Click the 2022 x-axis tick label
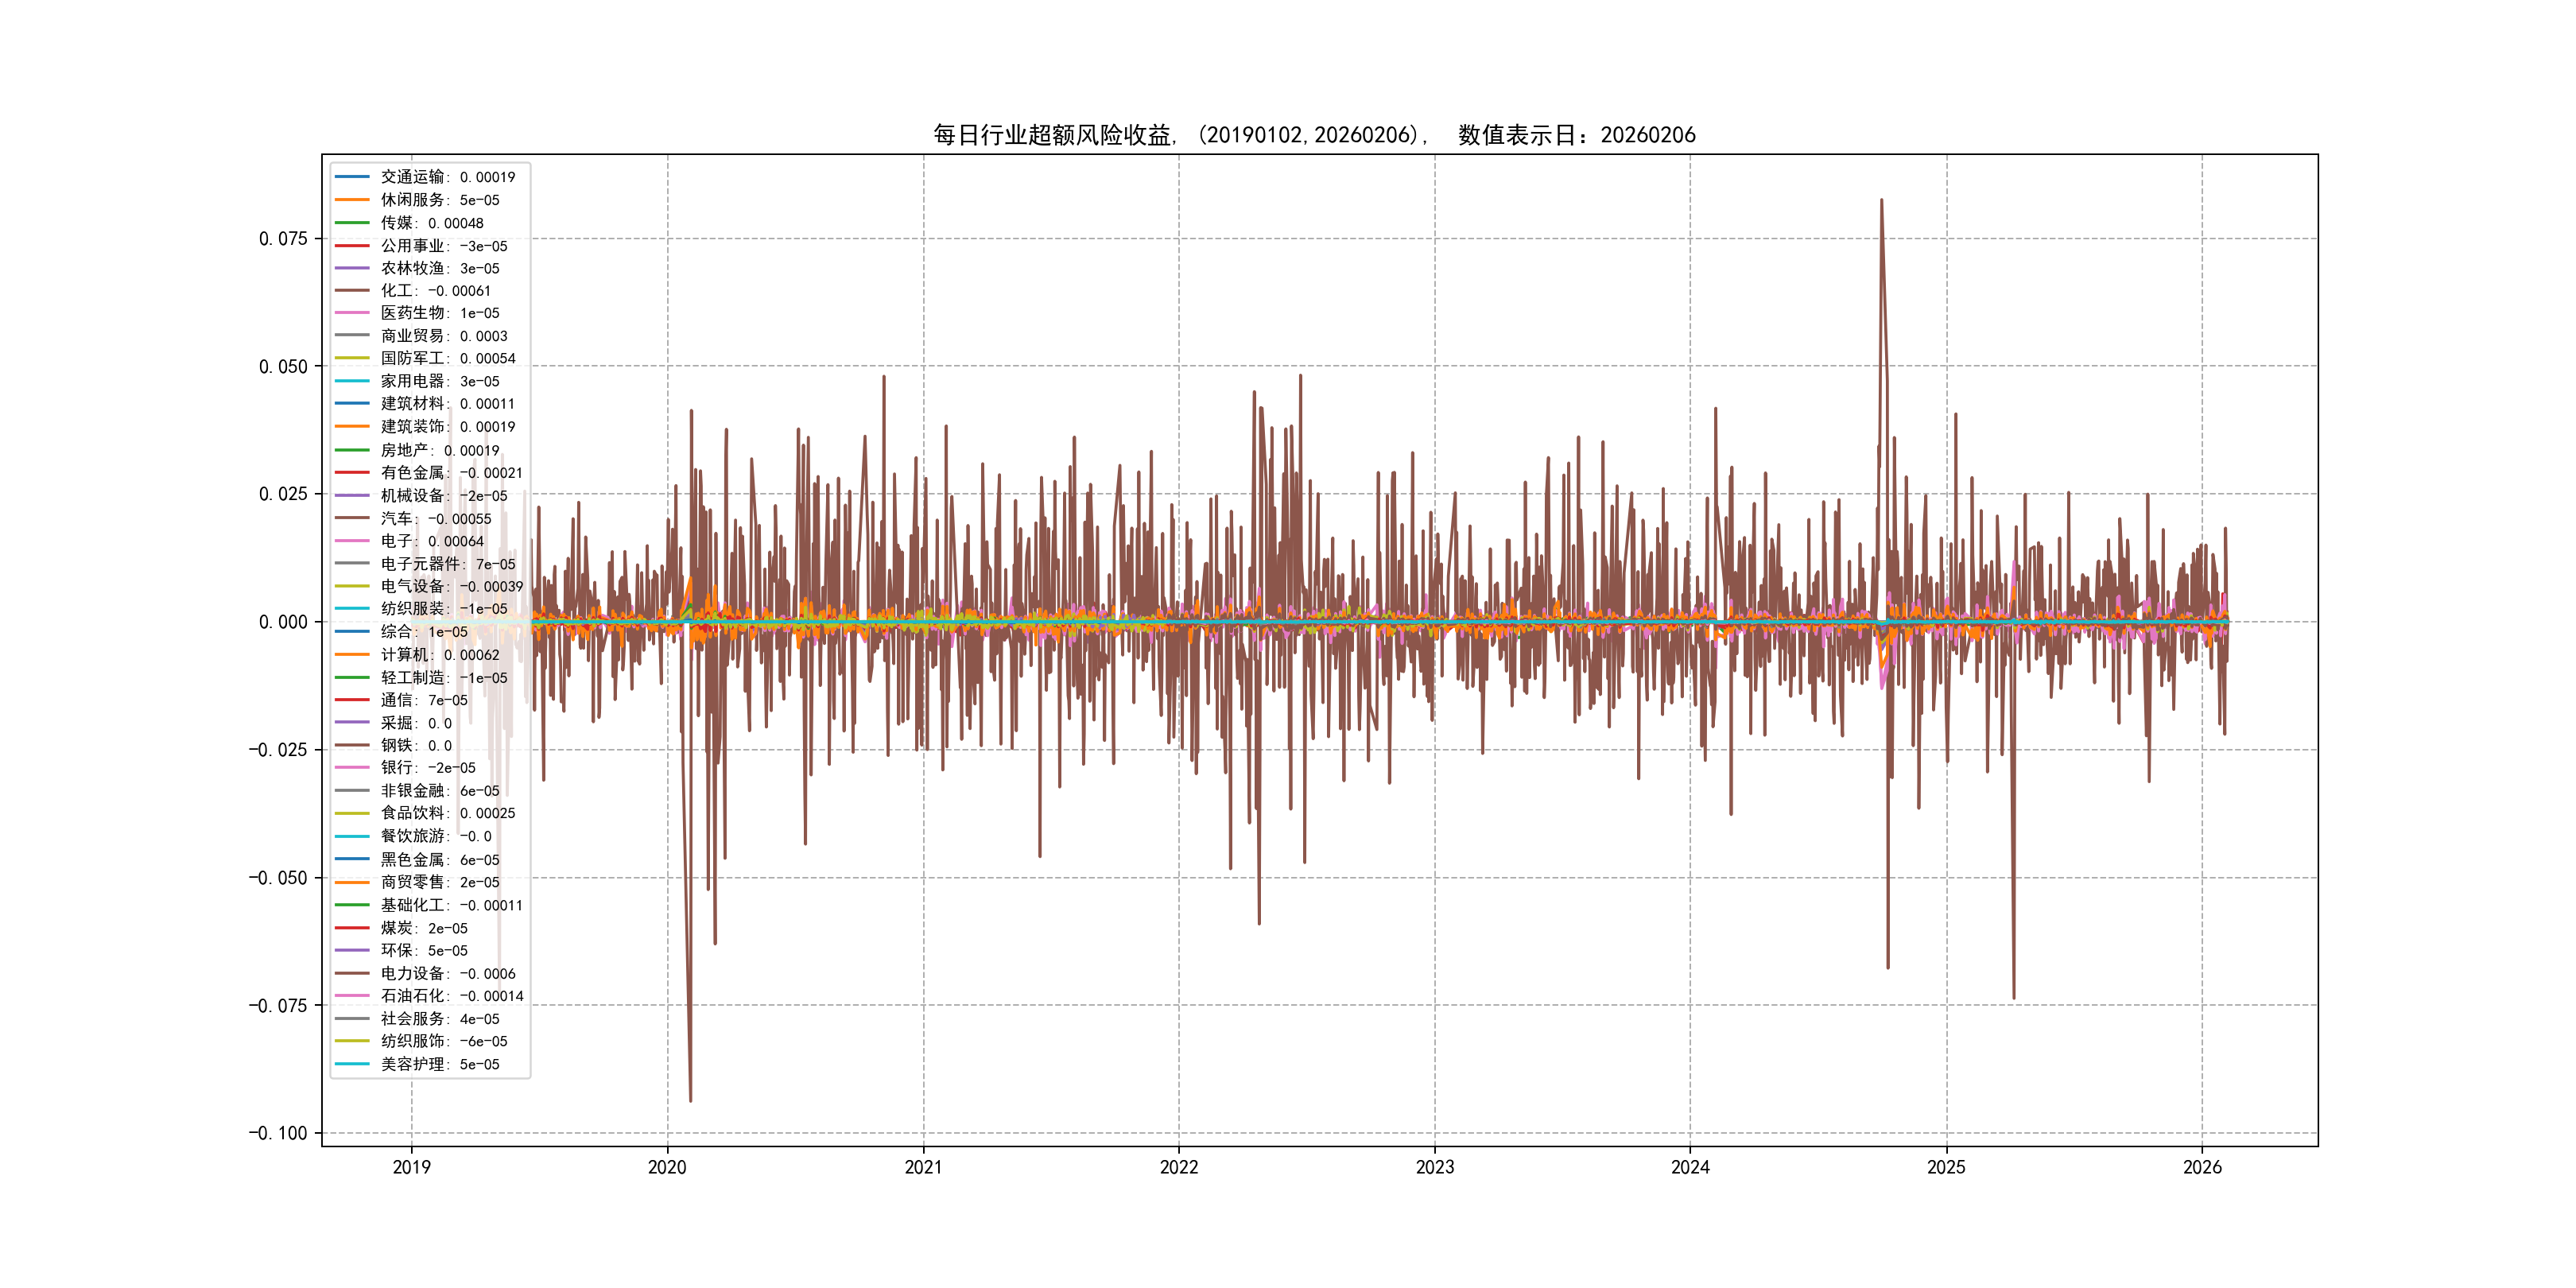The image size is (2576, 1288). pyautogui.click(x=1178, y=1167)
